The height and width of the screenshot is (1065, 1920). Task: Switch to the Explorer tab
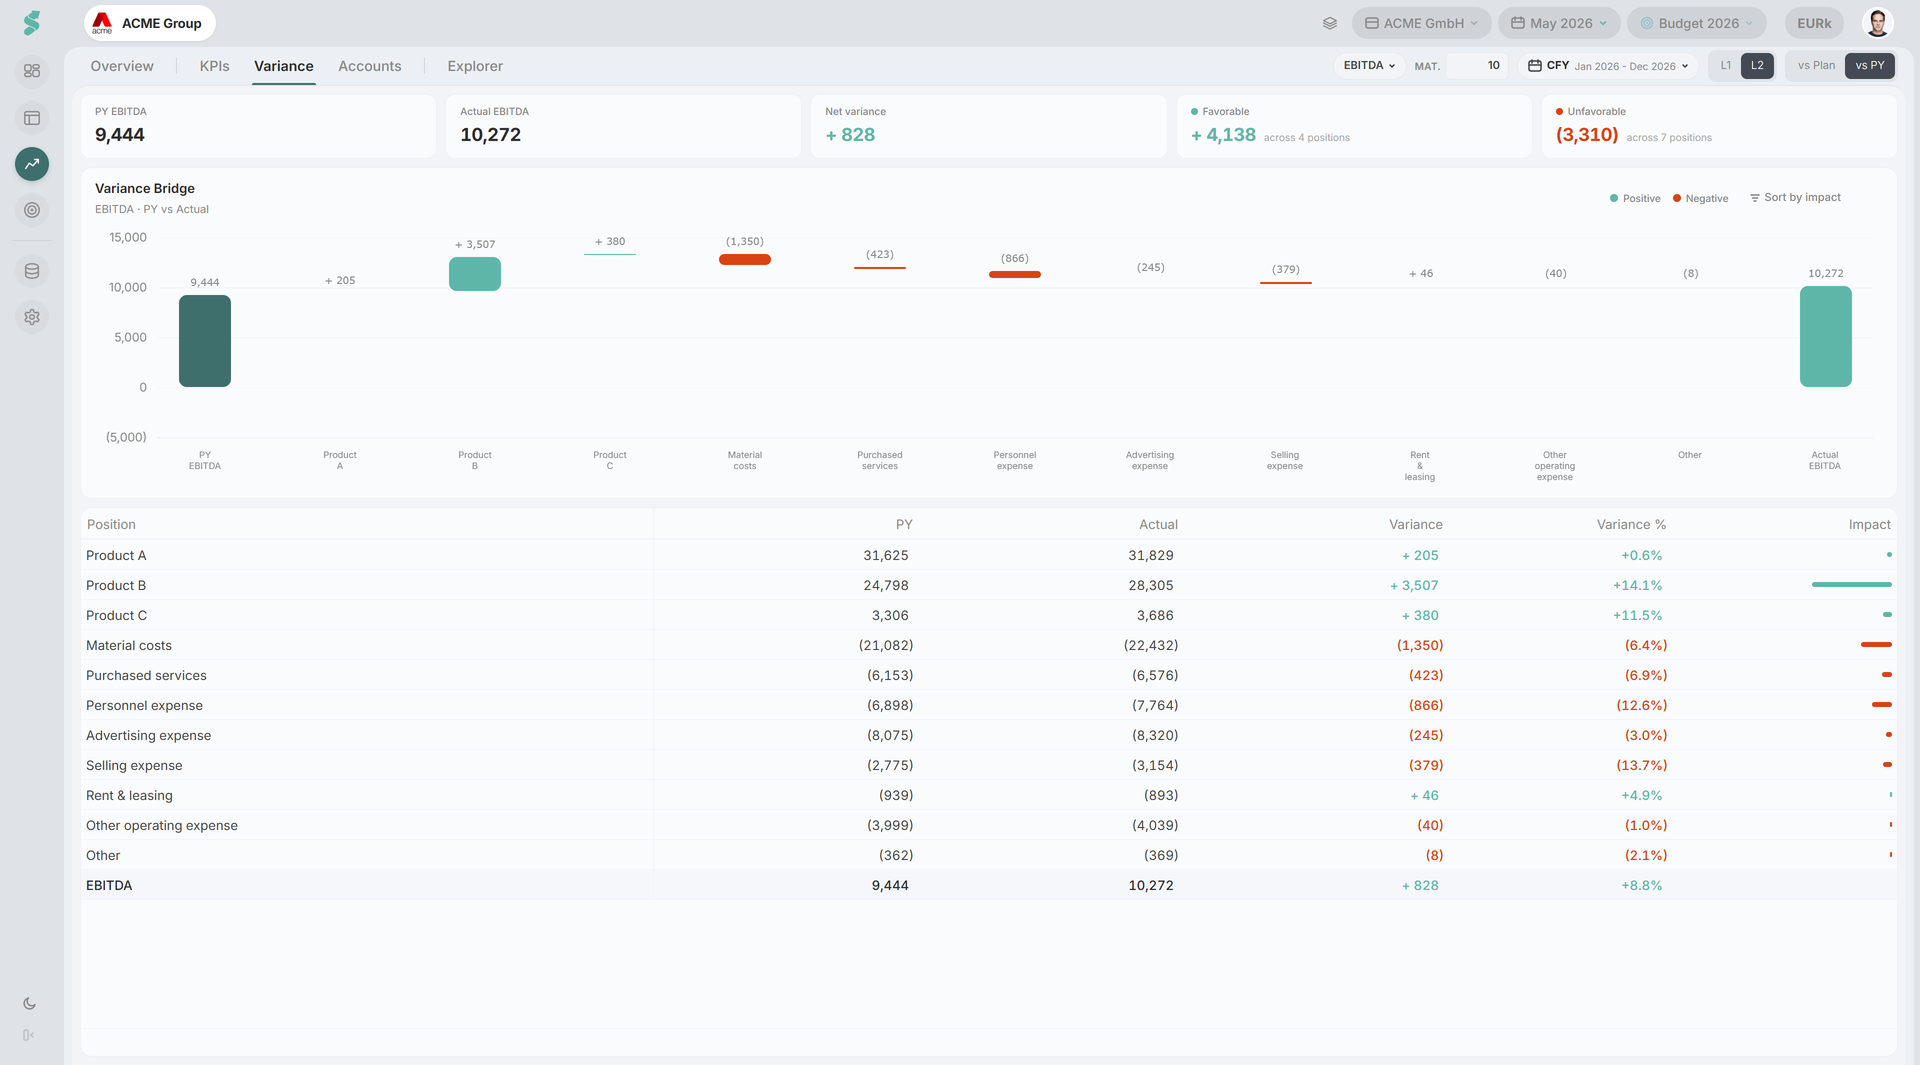pos(475,66)
